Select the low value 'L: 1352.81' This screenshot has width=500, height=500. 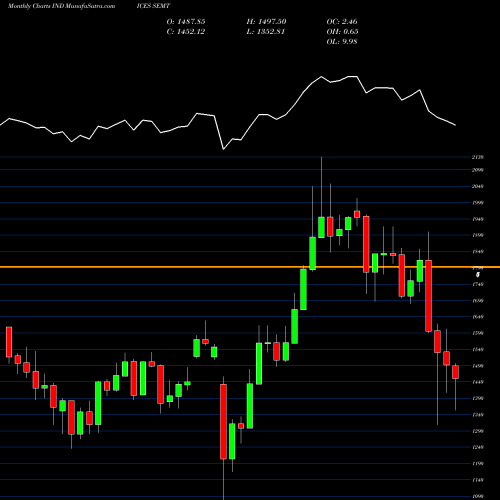[x=266, y=32]
